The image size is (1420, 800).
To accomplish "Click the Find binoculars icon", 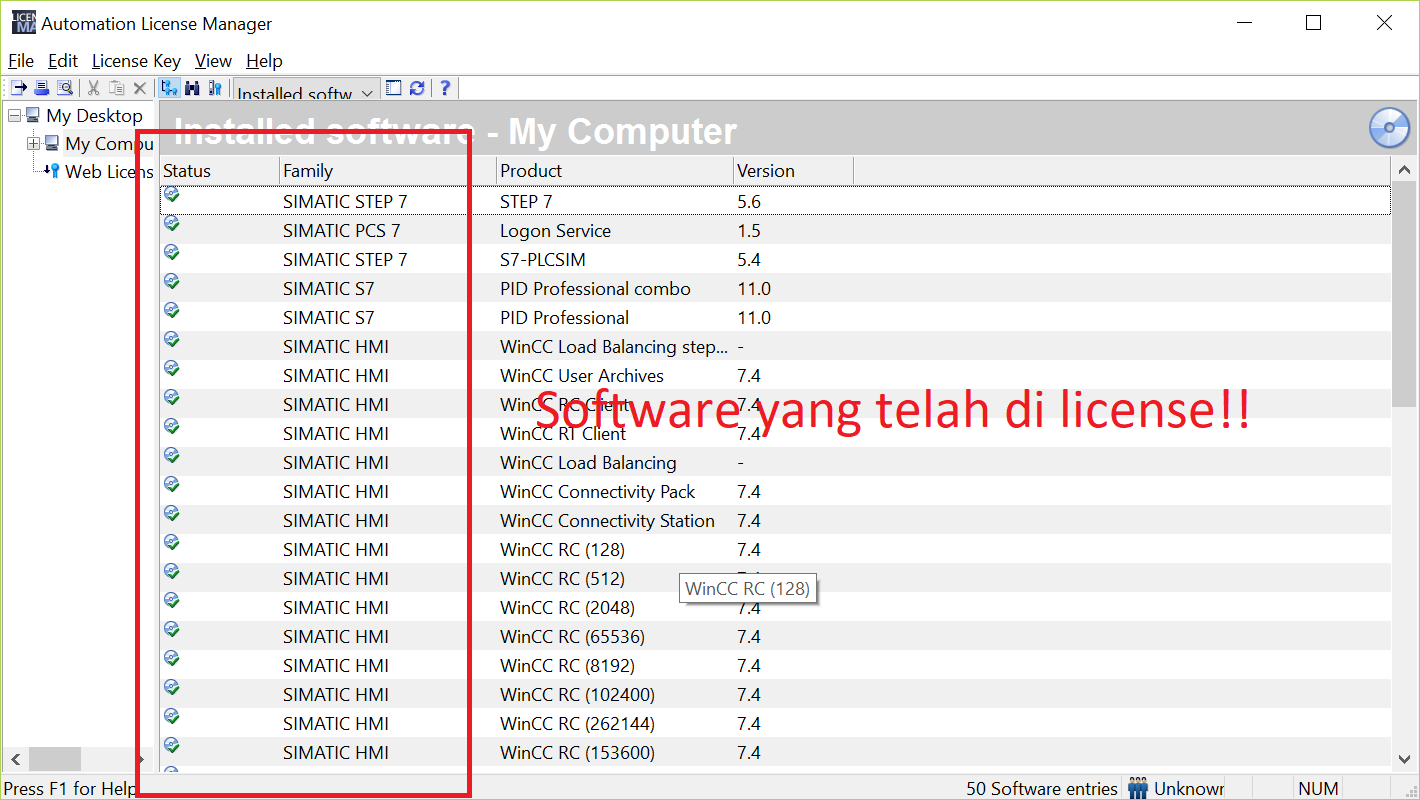I will click(x=192, y=88).
